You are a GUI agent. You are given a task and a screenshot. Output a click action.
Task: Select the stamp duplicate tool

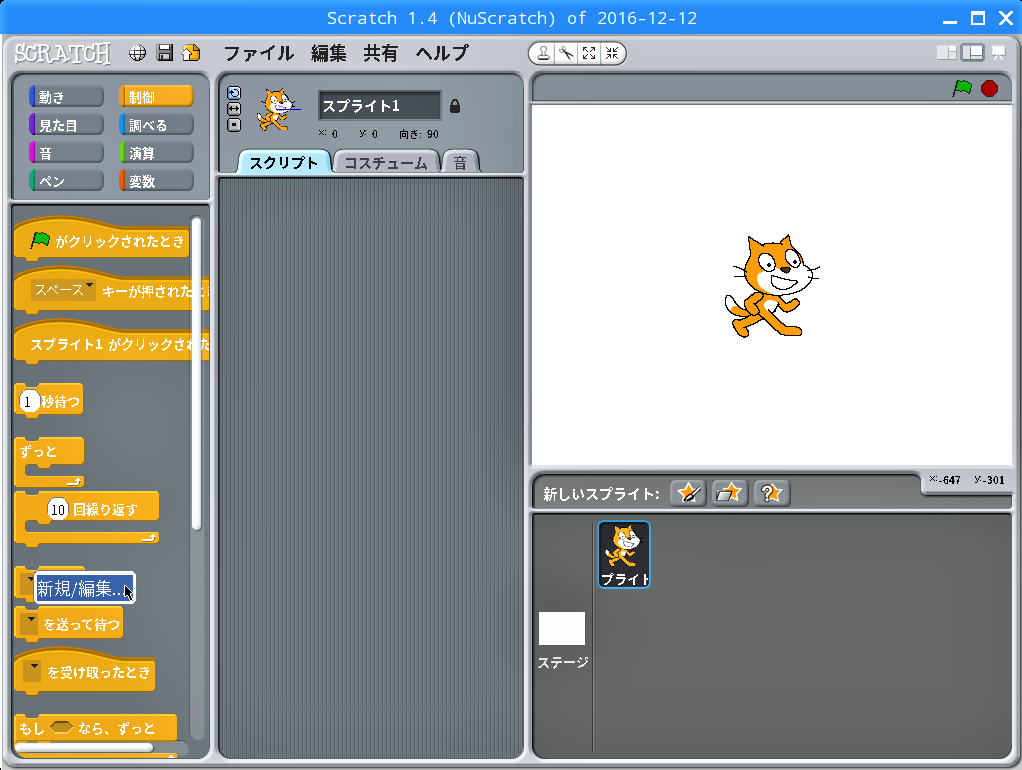pyautogui.click(x=542, y=53)
